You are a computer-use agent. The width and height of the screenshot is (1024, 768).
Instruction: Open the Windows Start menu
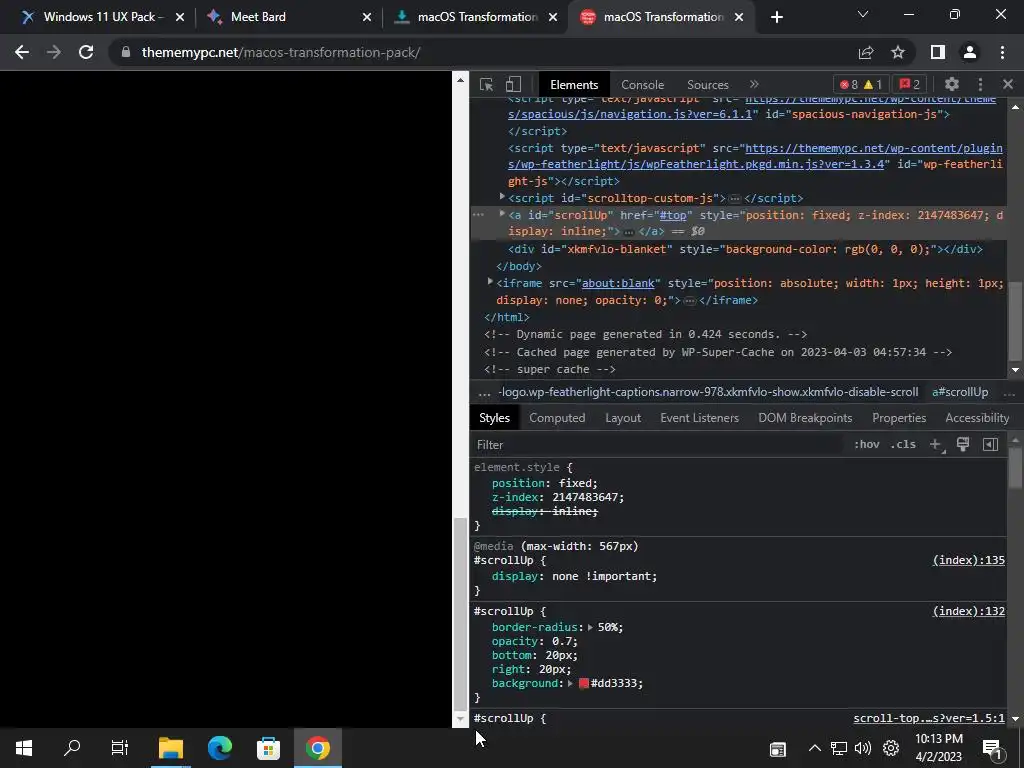[24, 748]
